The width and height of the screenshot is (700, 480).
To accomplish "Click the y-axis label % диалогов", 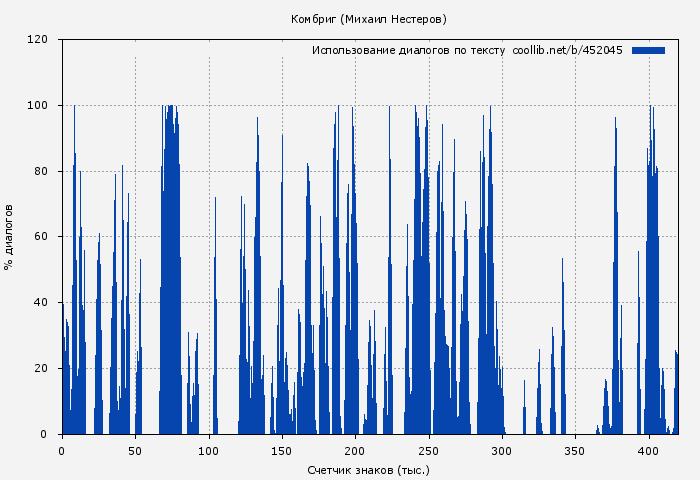I will click(9, 237).
